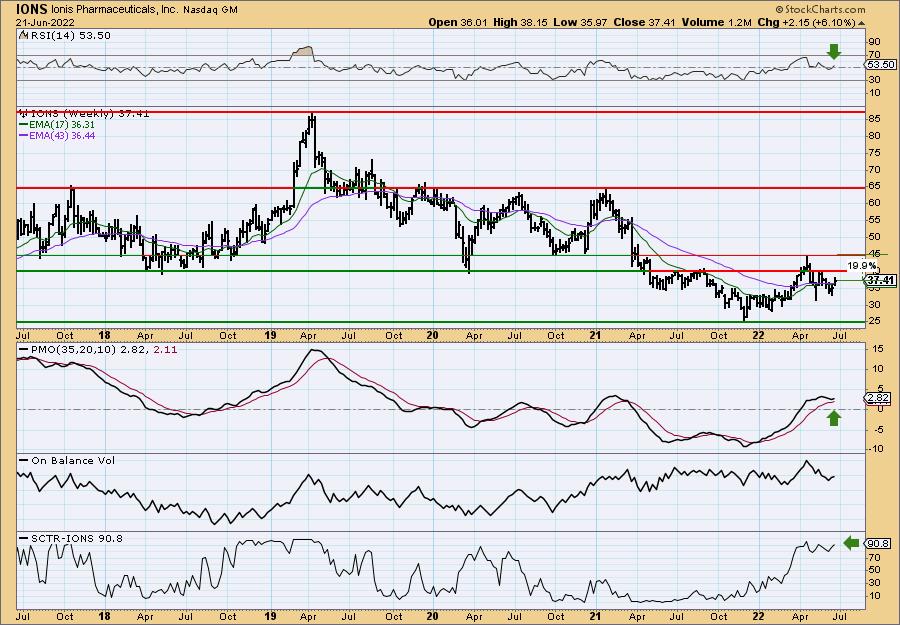Click the 25 level on the price axis

[x=874, y=321]
